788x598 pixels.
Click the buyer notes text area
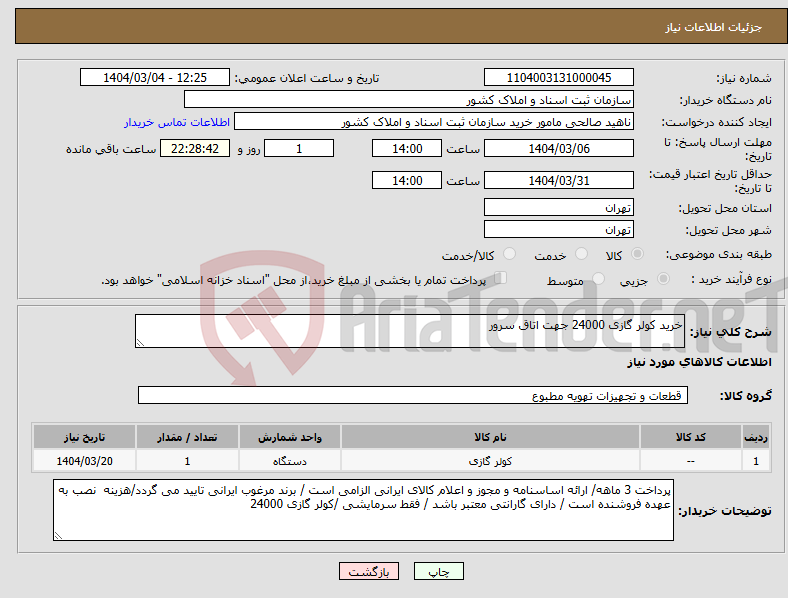(363, 510)
